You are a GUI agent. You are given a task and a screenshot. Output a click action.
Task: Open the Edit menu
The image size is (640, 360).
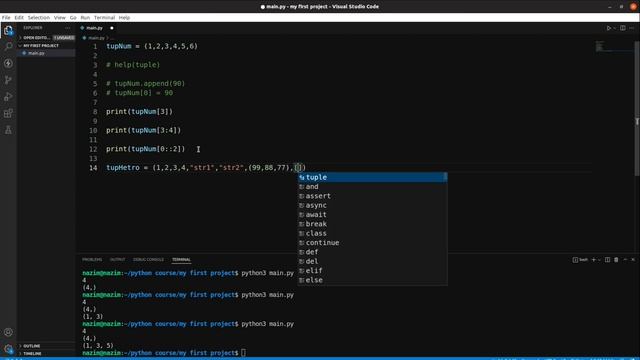pyautogui.click(x=19, y=18)
